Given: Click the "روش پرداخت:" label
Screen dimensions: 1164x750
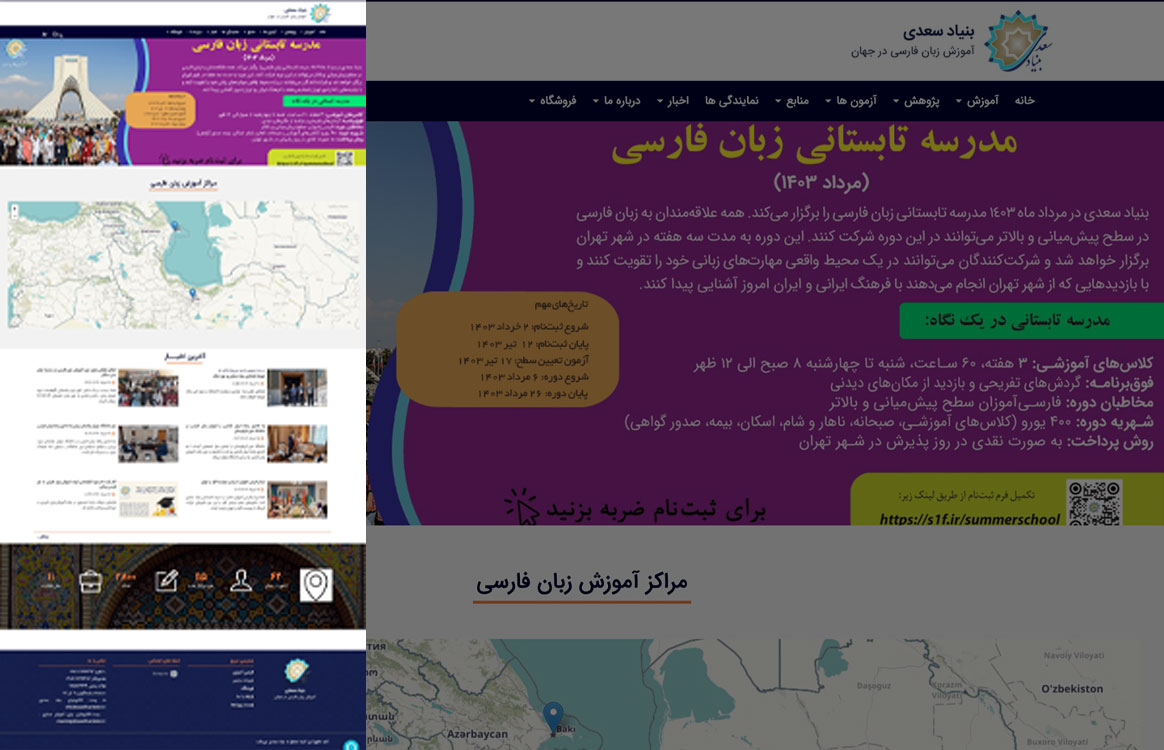Looking at the screenshot, I should [1111, 442].
